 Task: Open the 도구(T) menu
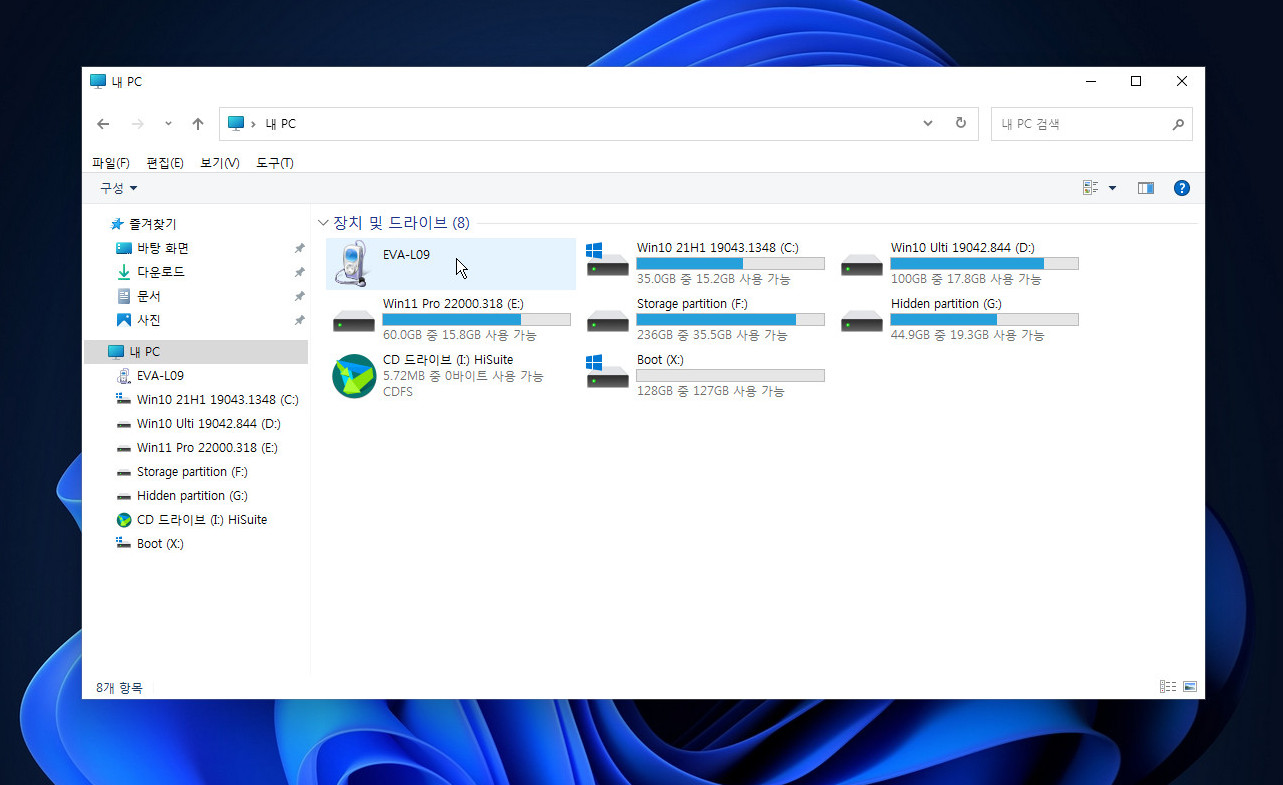(x=275, y=163)
